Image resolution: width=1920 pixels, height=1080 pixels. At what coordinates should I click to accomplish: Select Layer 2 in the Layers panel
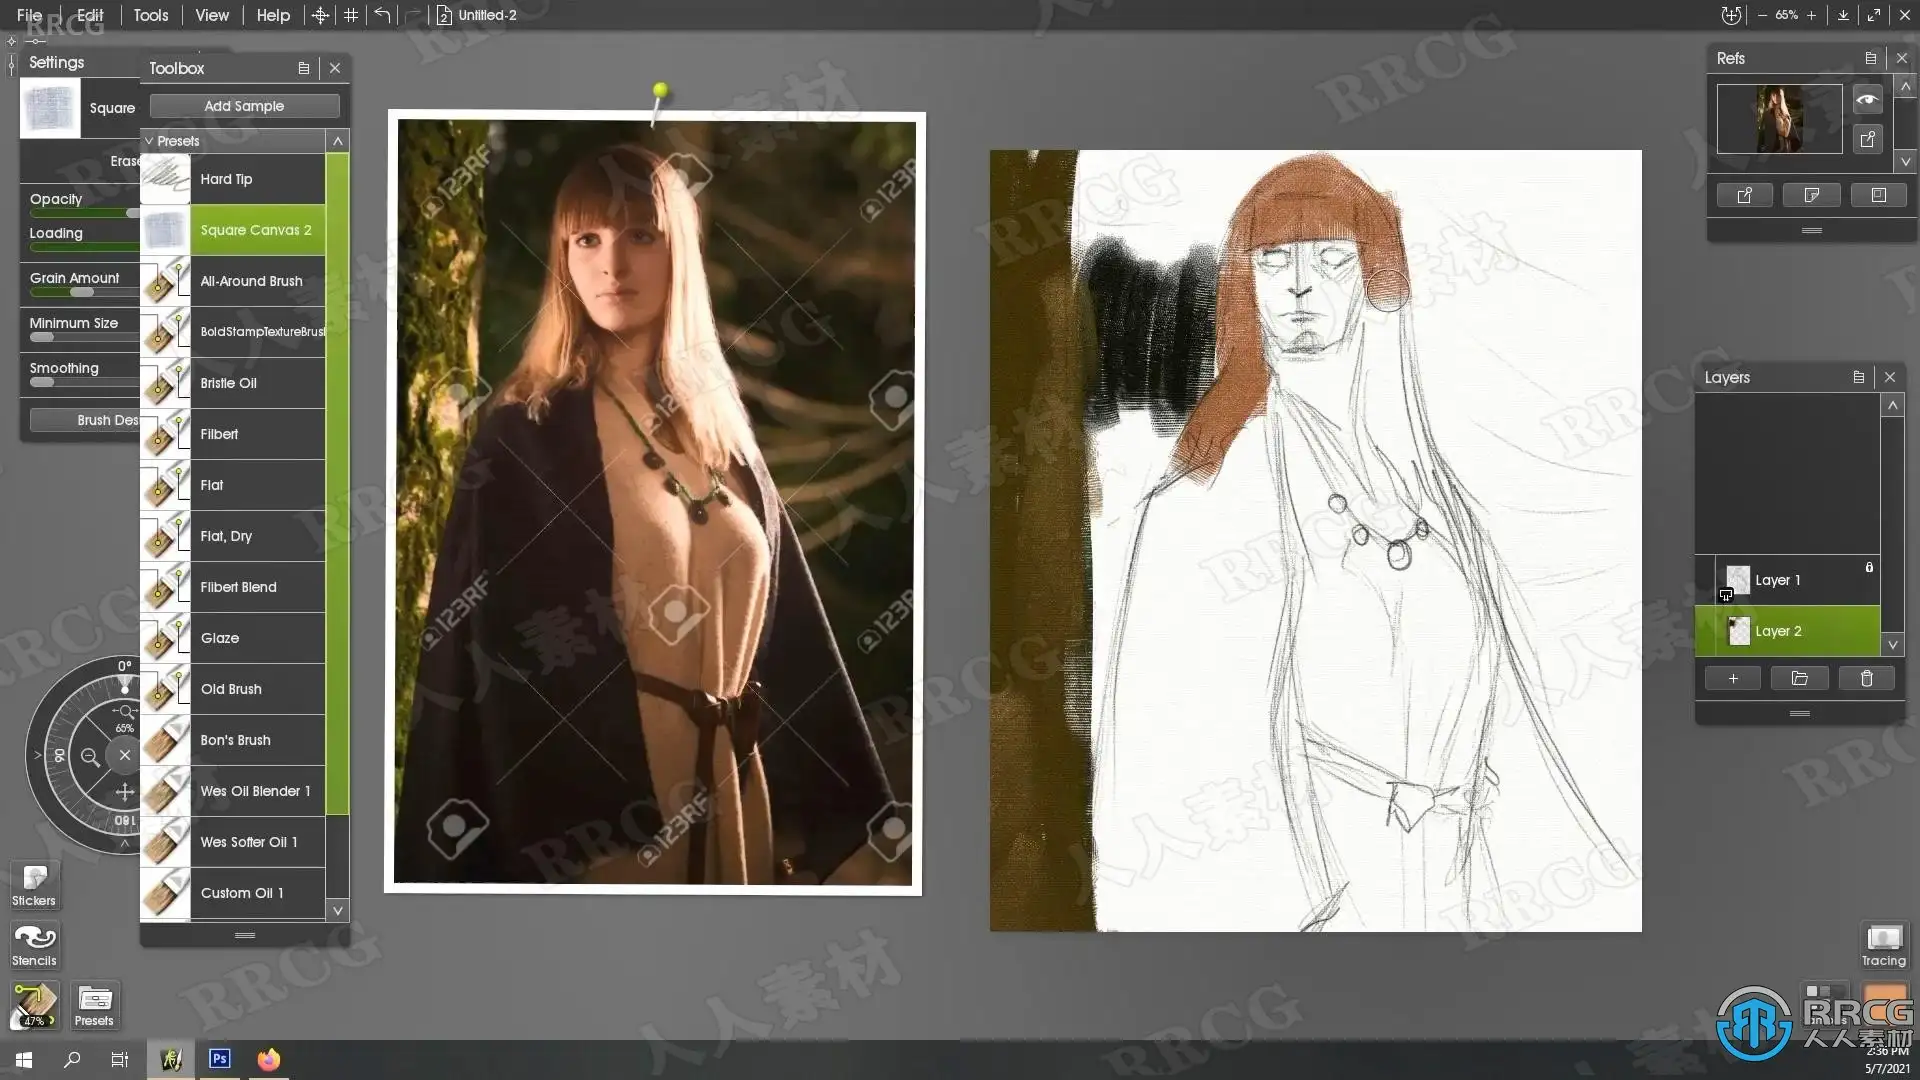point(1787,631)
